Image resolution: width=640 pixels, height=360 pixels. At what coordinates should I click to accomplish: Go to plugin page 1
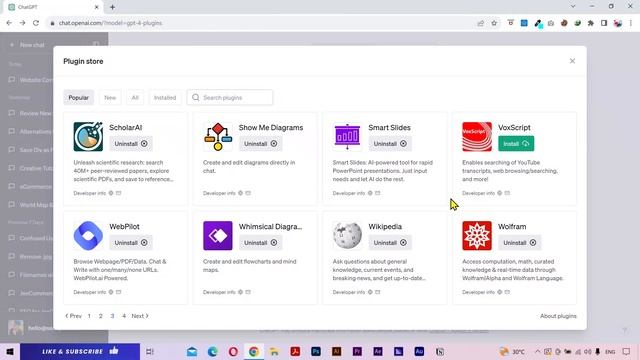point(89,316)
